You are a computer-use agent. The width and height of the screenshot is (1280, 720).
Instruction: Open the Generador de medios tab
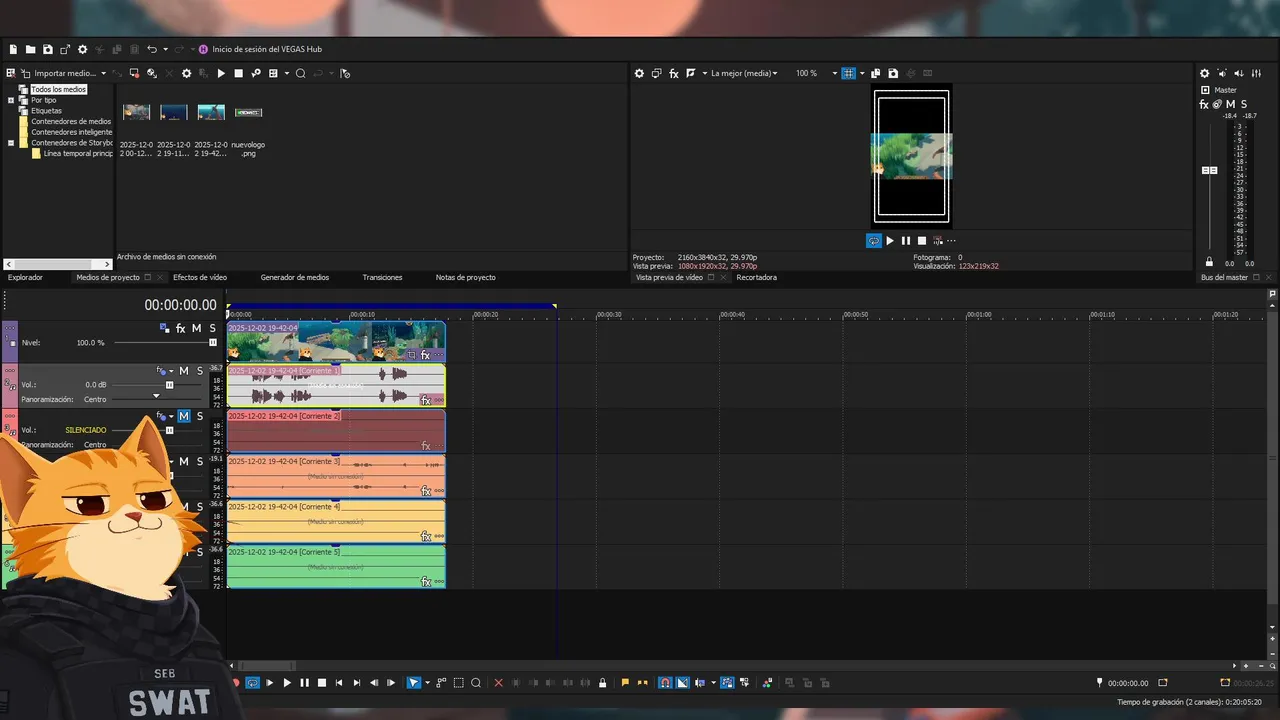[295, 277]
